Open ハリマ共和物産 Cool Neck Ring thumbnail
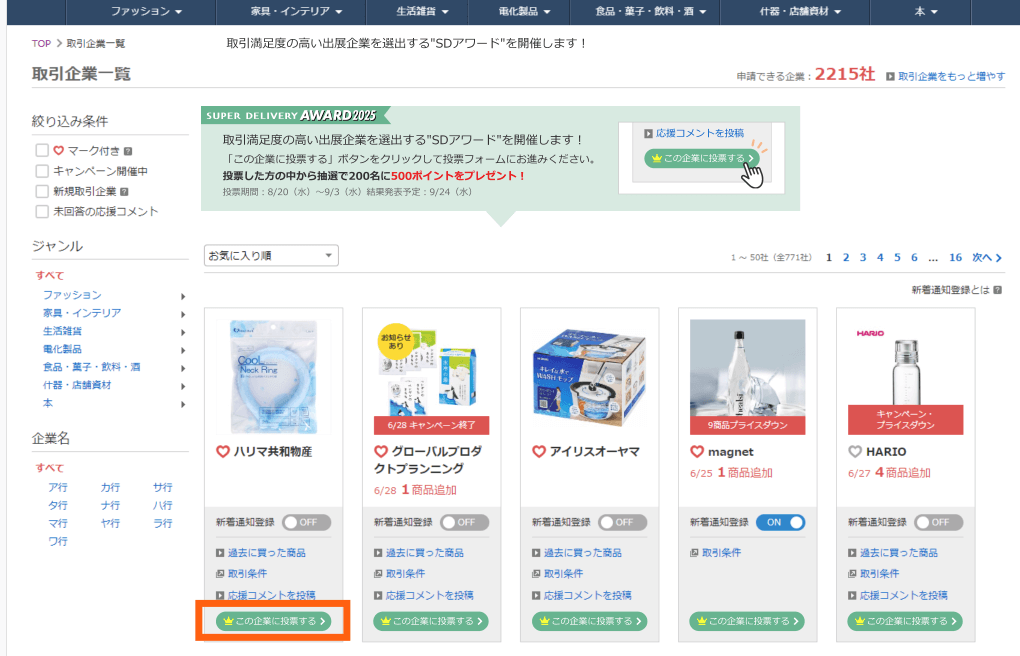Image resolution: width=1020 pixels, height=656 pixels. click(x=273, y=377)
